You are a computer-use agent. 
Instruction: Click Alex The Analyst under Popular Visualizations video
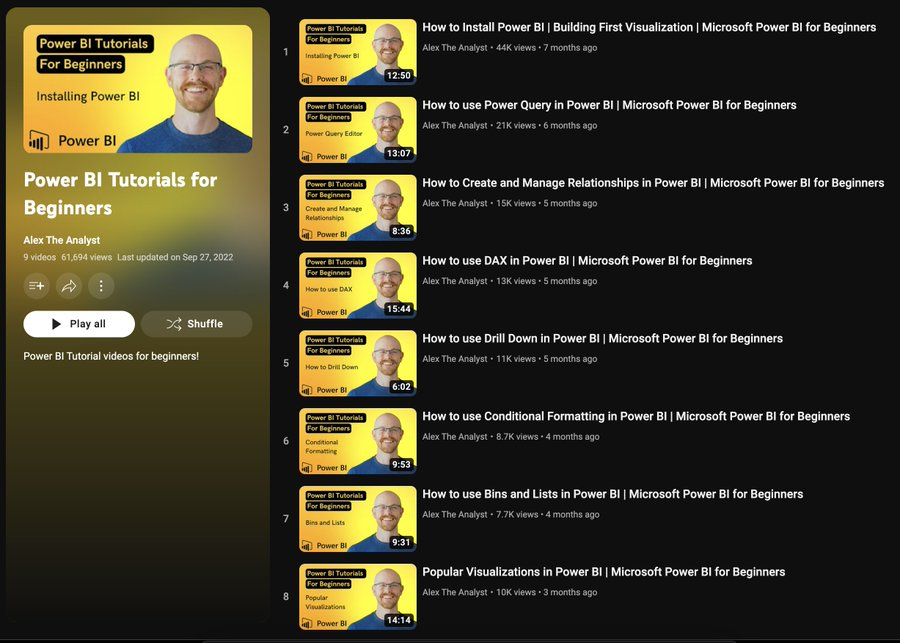coord(455,592)
